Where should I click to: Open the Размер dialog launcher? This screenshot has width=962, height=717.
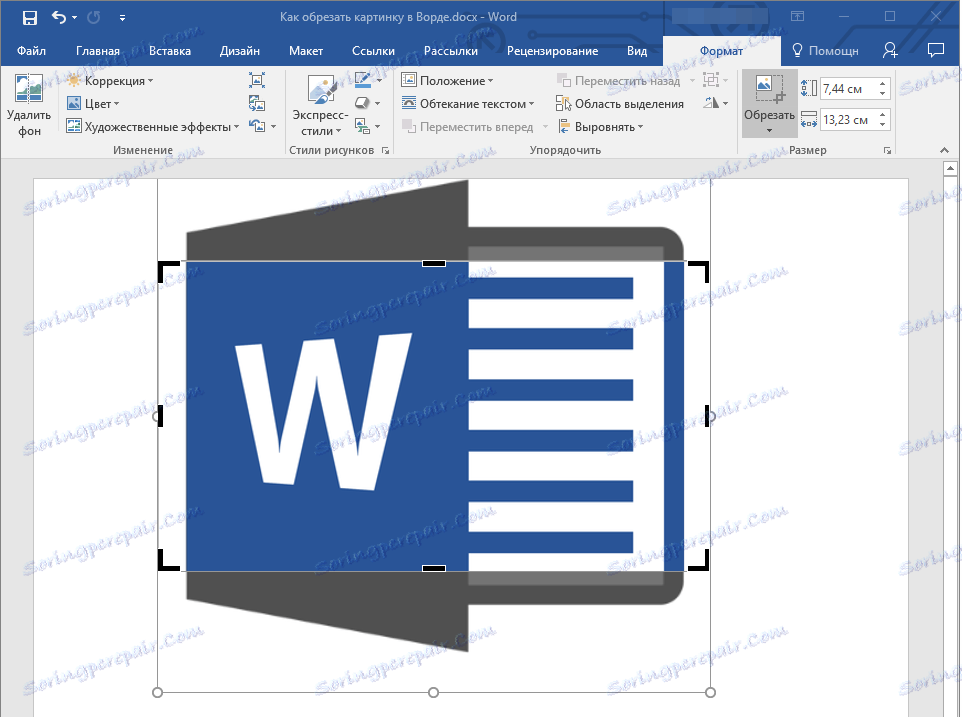click(x=887, y=150)
